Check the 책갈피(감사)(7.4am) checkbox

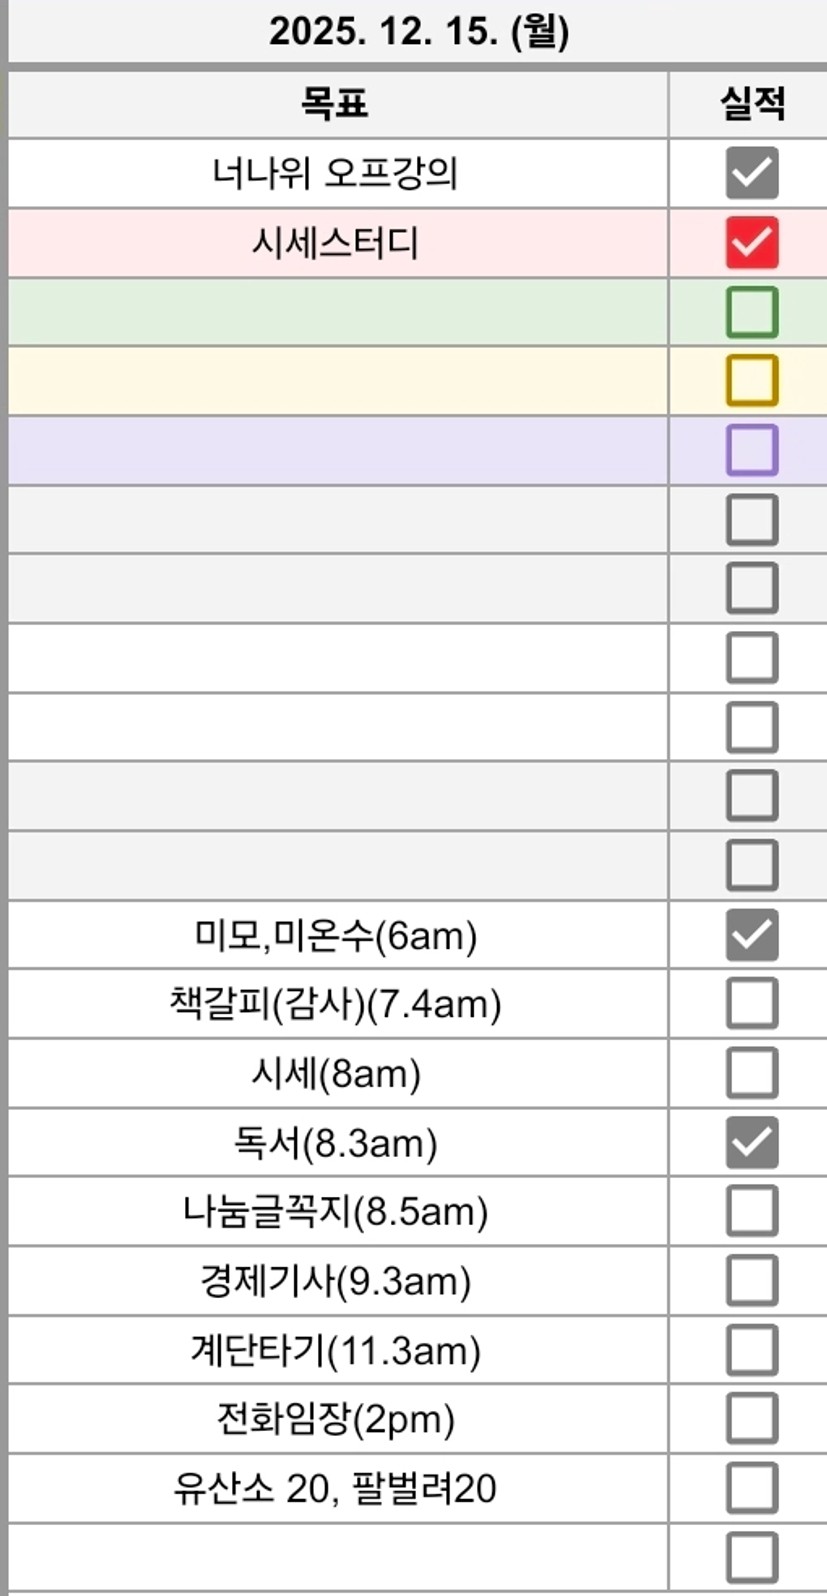tap(751, 1004)
